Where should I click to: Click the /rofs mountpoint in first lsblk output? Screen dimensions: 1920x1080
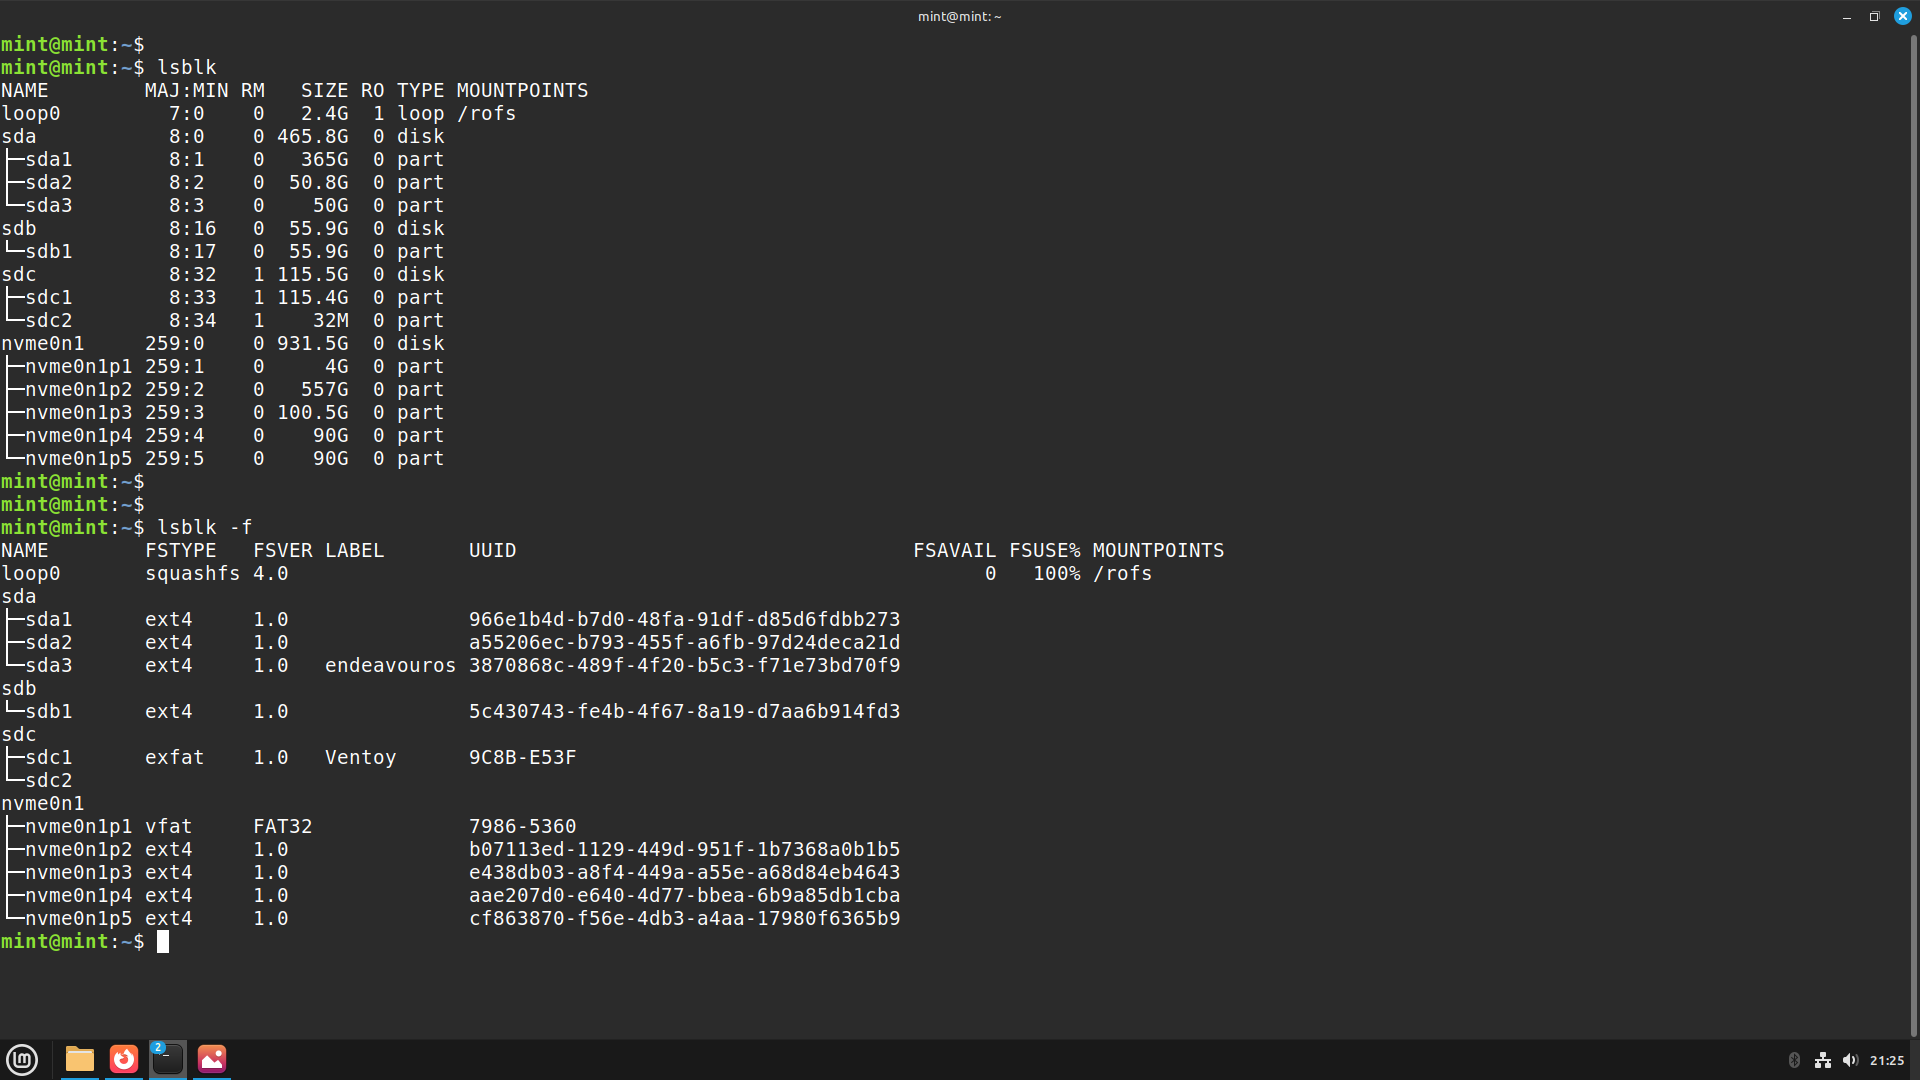486,113
